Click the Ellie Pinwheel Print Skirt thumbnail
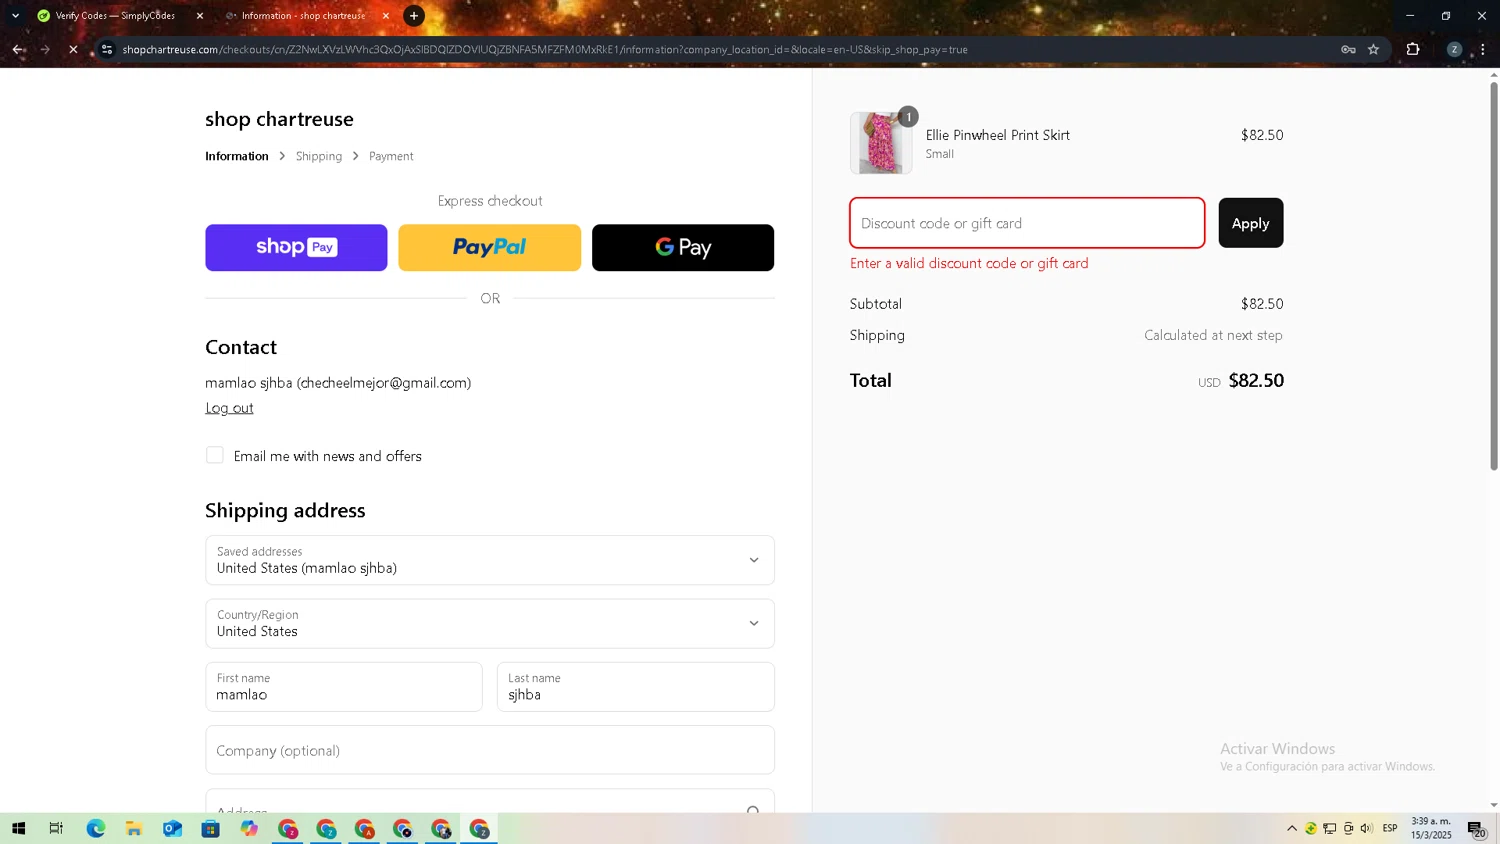Screen dimensions: 1500x844 point(881,143)
